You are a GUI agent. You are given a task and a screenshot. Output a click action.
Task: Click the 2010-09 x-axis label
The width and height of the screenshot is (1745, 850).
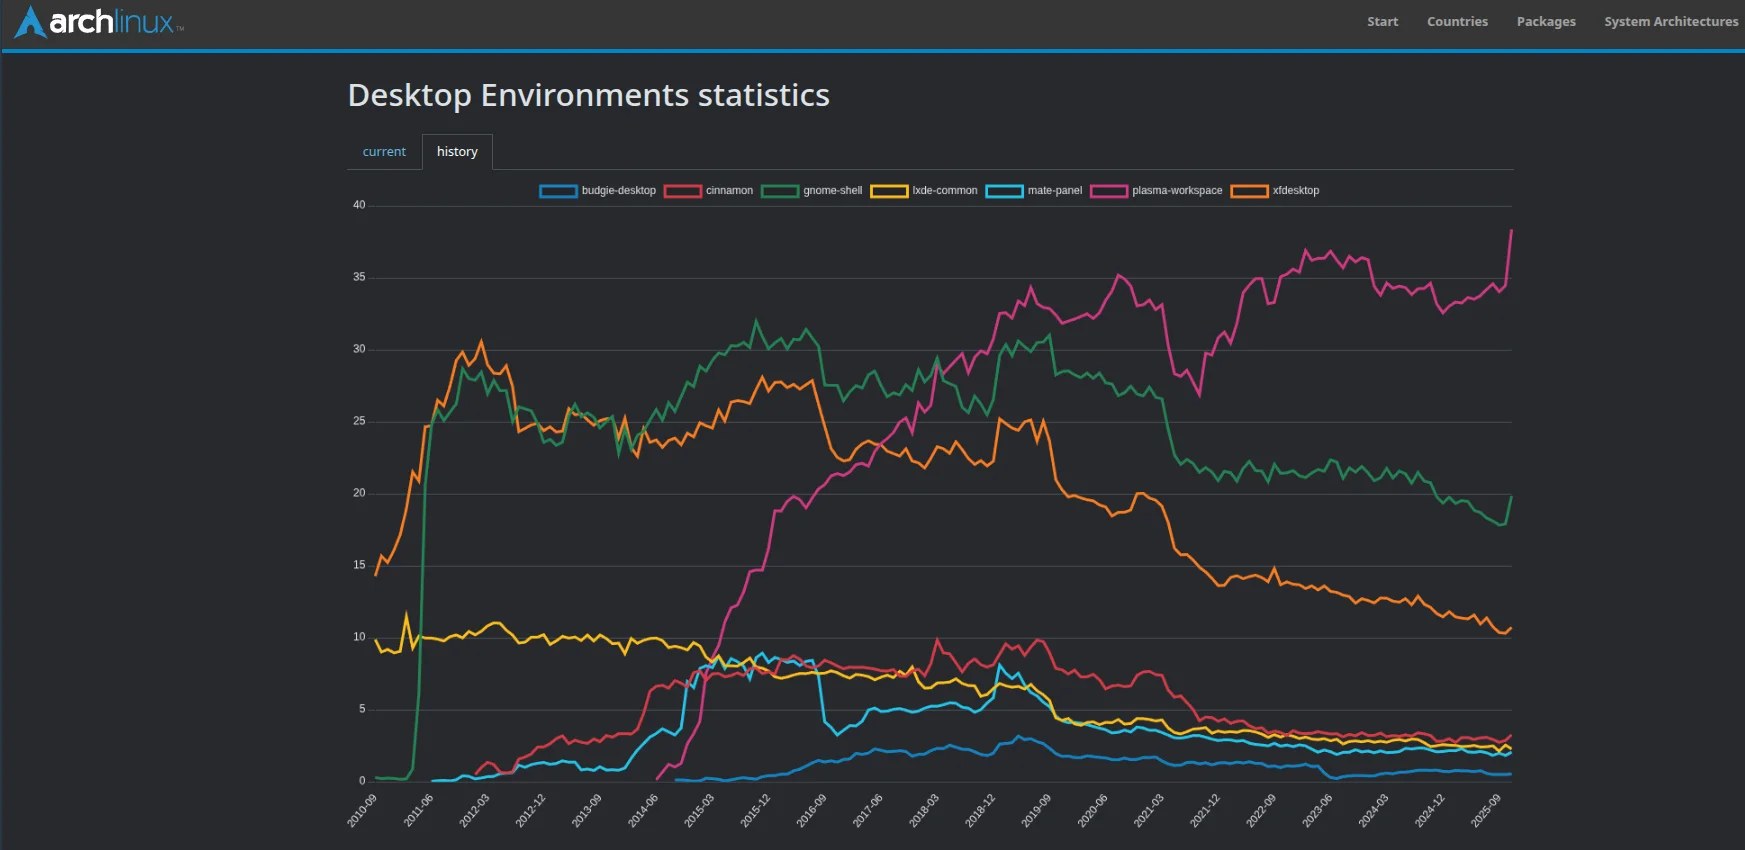[x=362, y=810]
